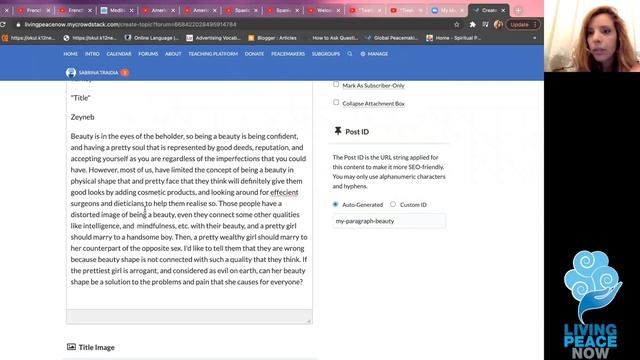The width and height of the screenshot is (640, 360).
Task: Click Sabrina Traidia's avatar icon
Action: pos(71,73)
